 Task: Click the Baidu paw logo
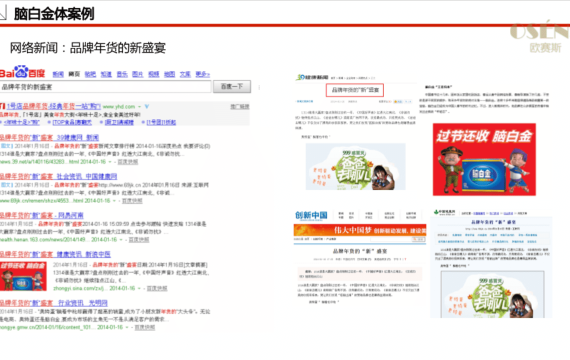[x=22, y=72]
